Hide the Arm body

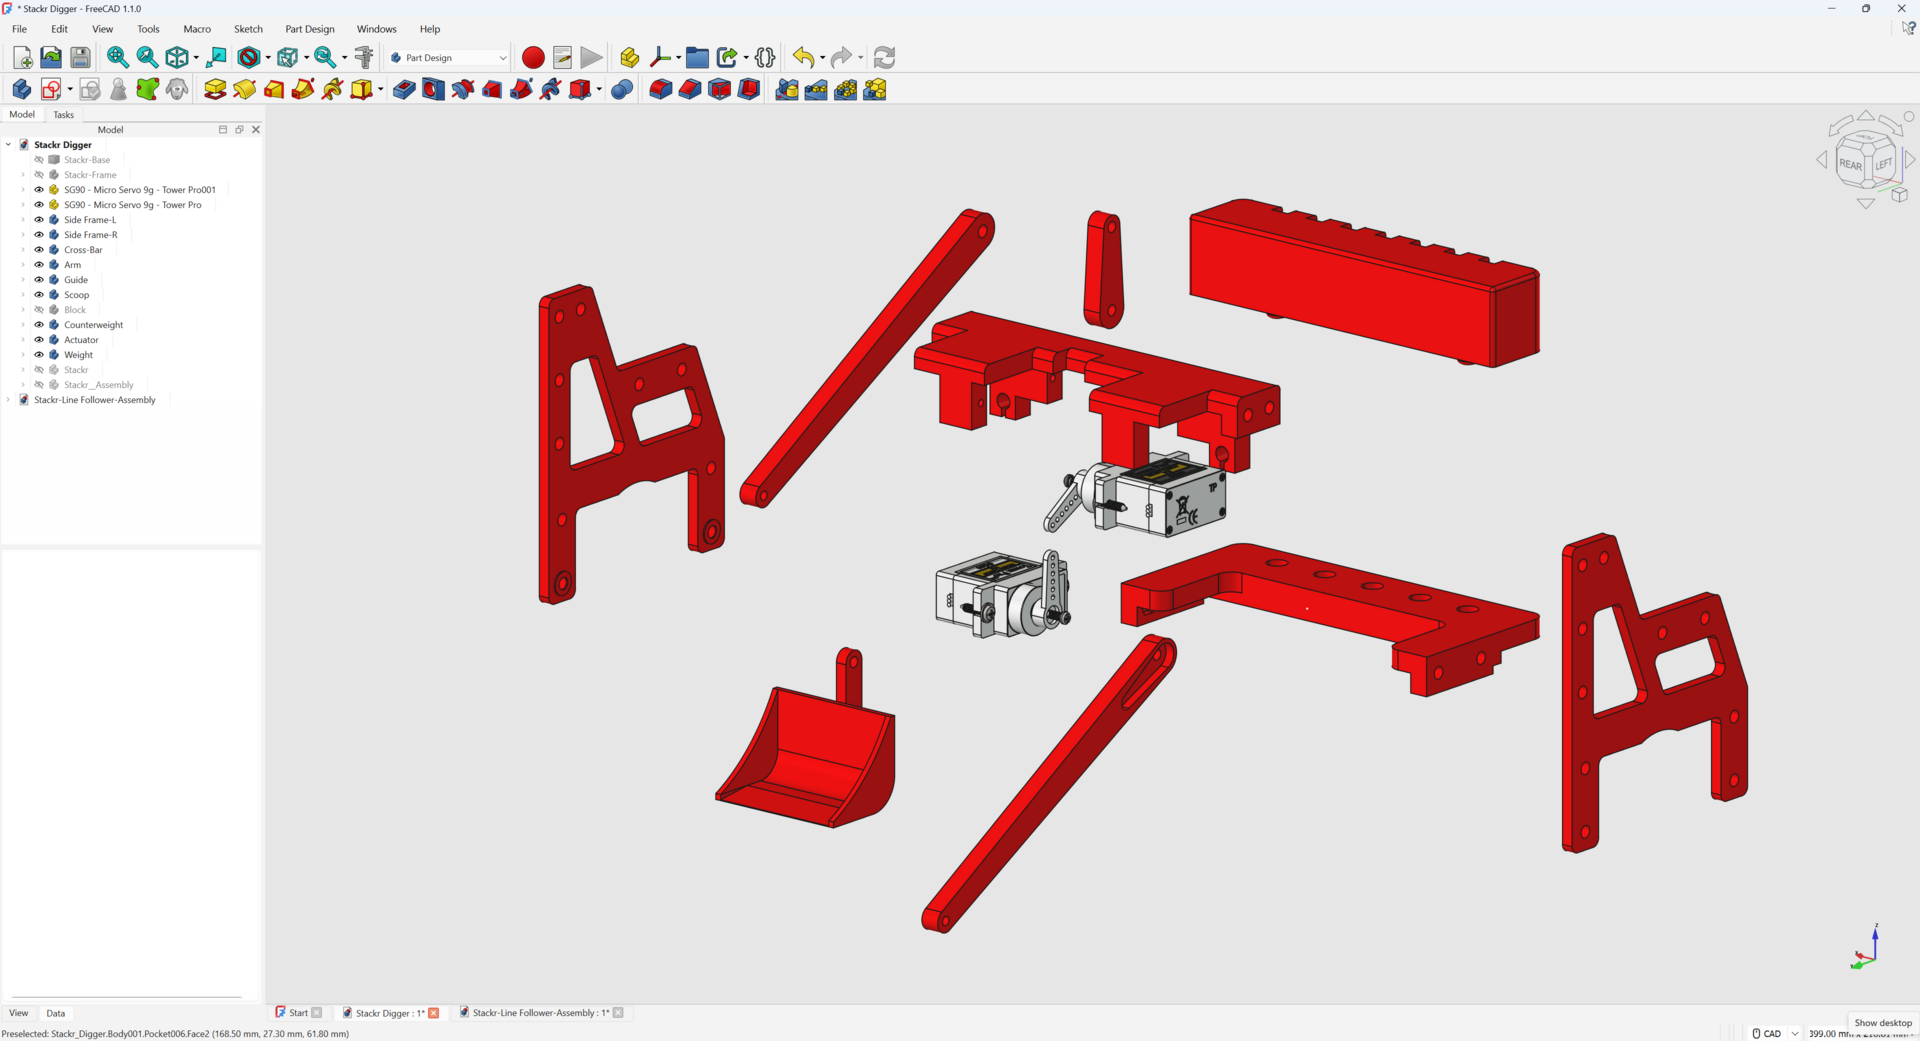[39, 265]
